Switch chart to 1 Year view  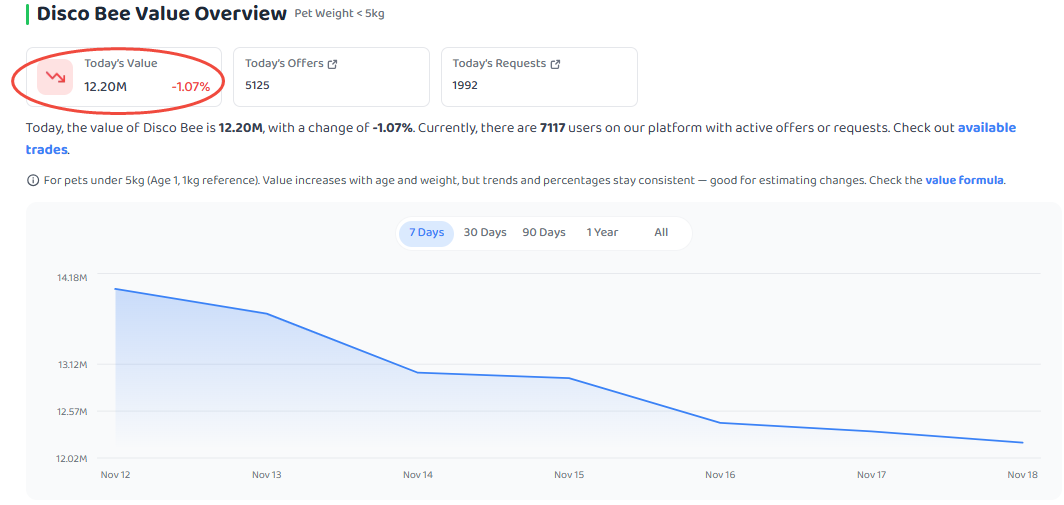coord(602,232)
